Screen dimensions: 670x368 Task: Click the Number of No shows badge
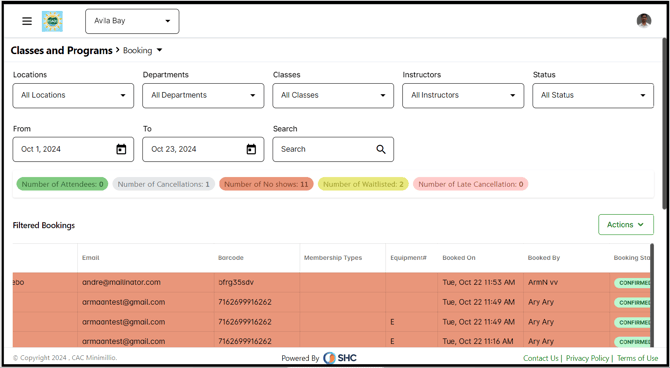click(266, 184)
